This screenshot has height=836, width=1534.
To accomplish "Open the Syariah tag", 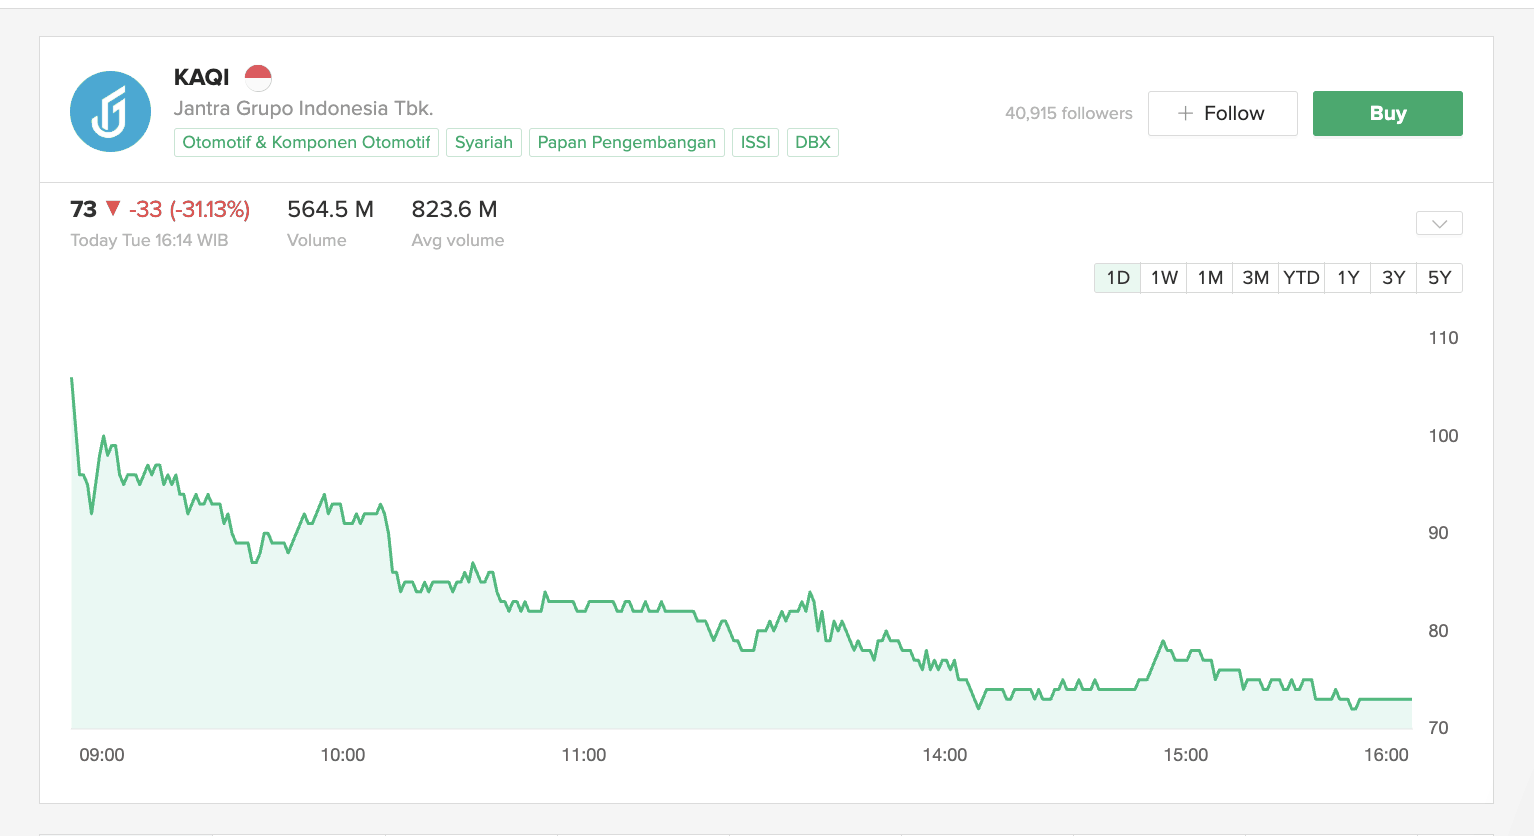I will 484,142.
